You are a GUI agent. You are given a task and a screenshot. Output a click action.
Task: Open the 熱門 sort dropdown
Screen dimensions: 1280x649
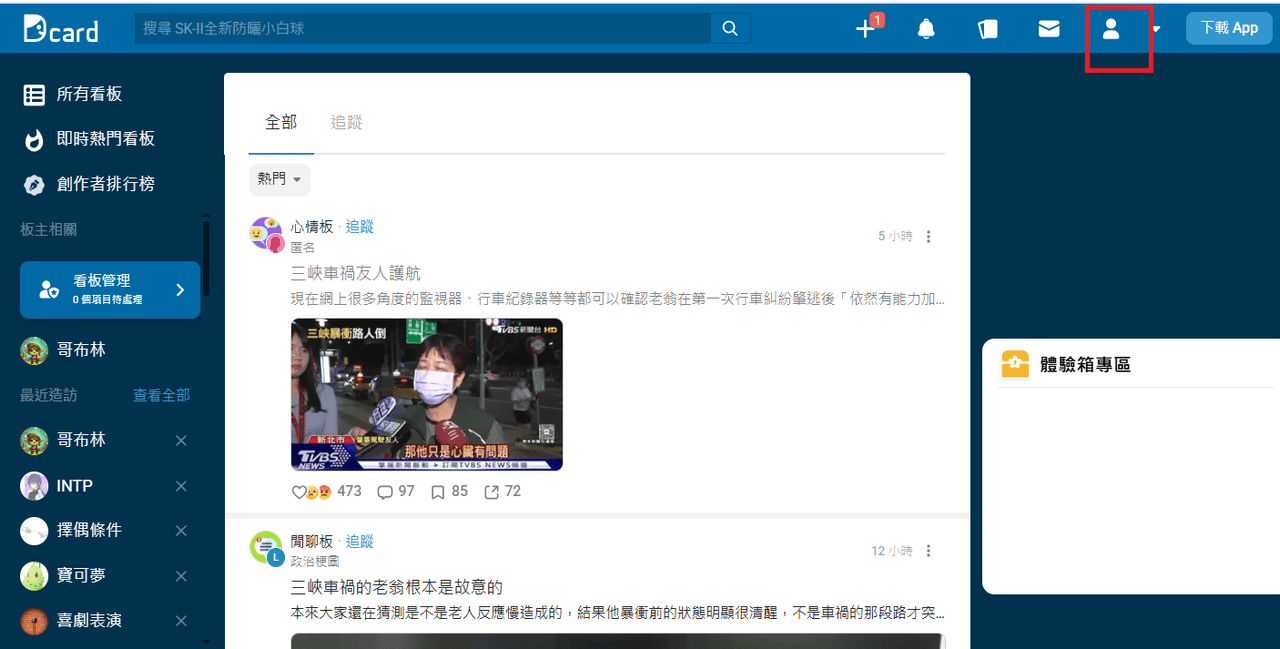(x=279, y=179)
